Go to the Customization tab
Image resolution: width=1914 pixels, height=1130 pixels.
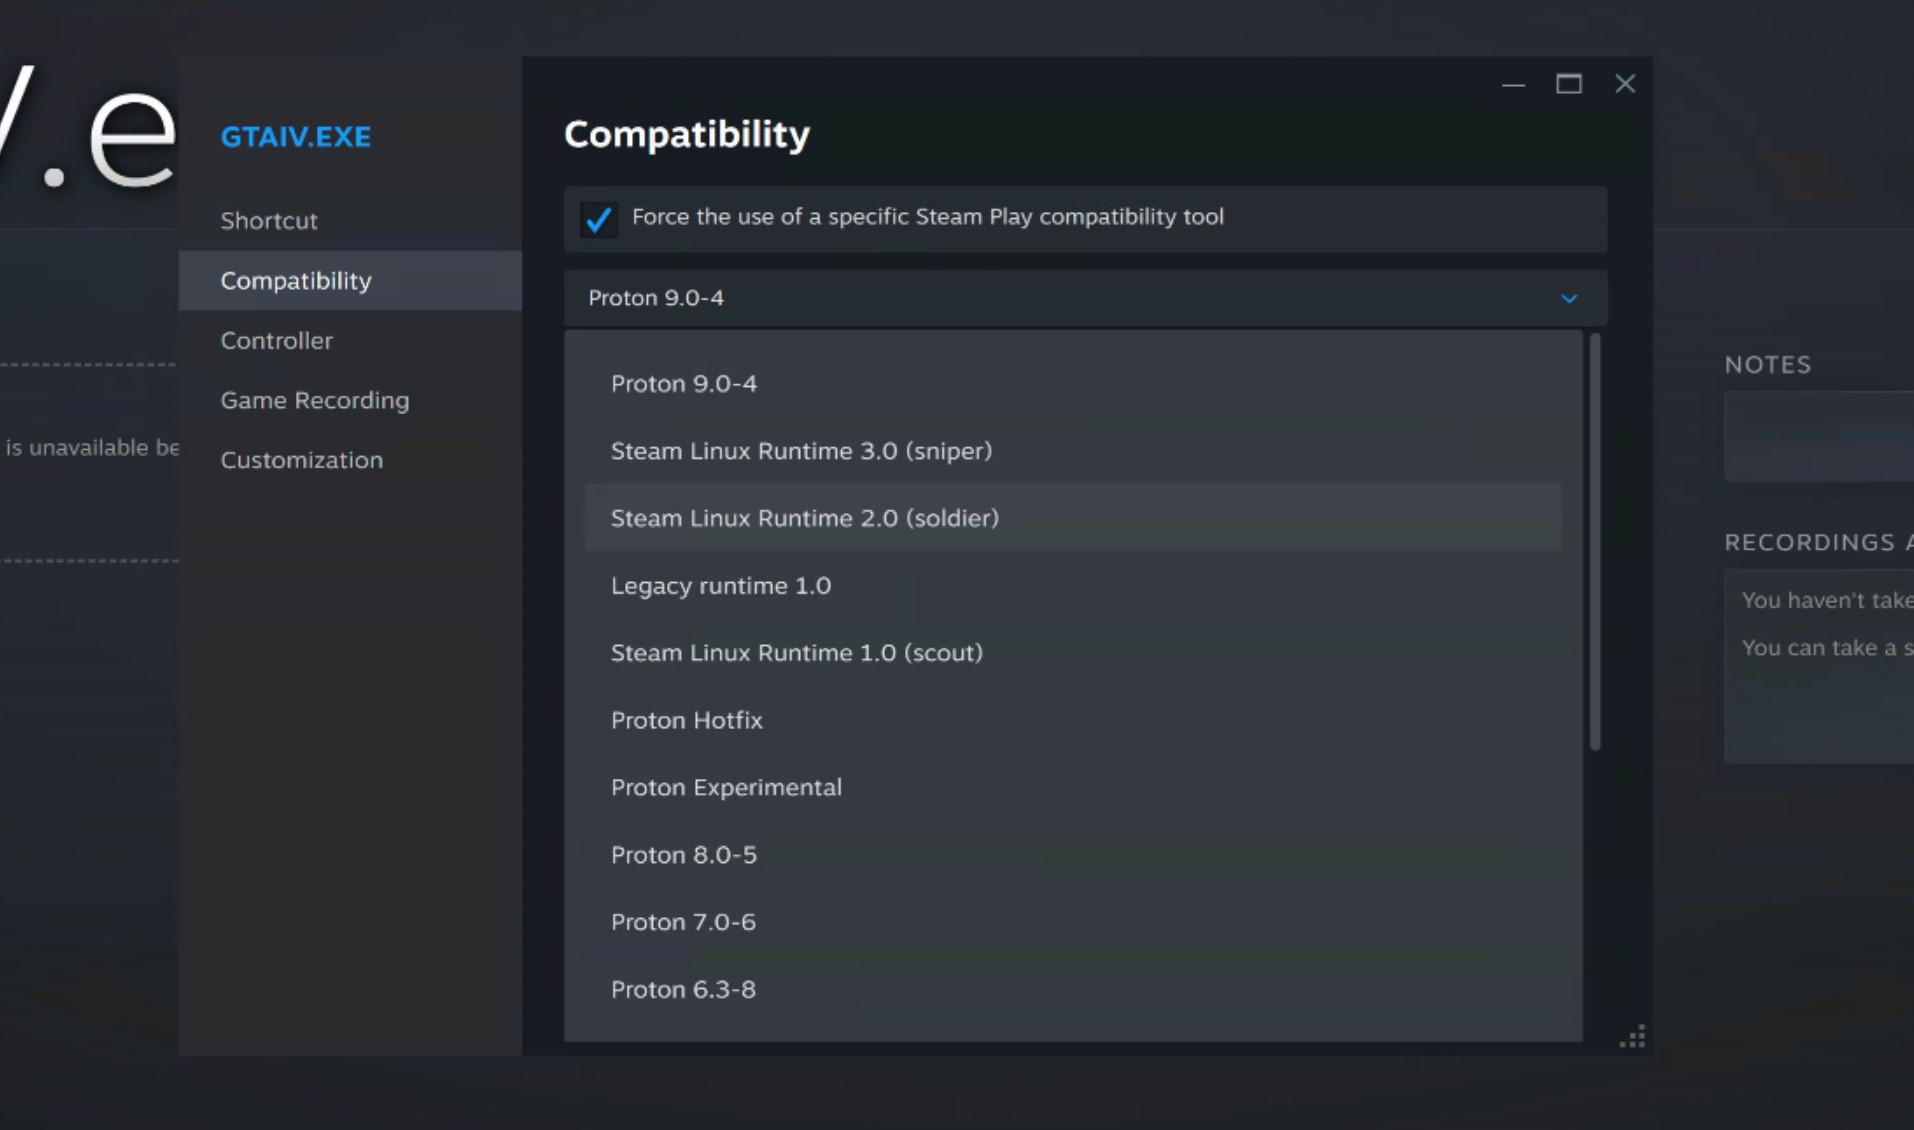(301, 460)
